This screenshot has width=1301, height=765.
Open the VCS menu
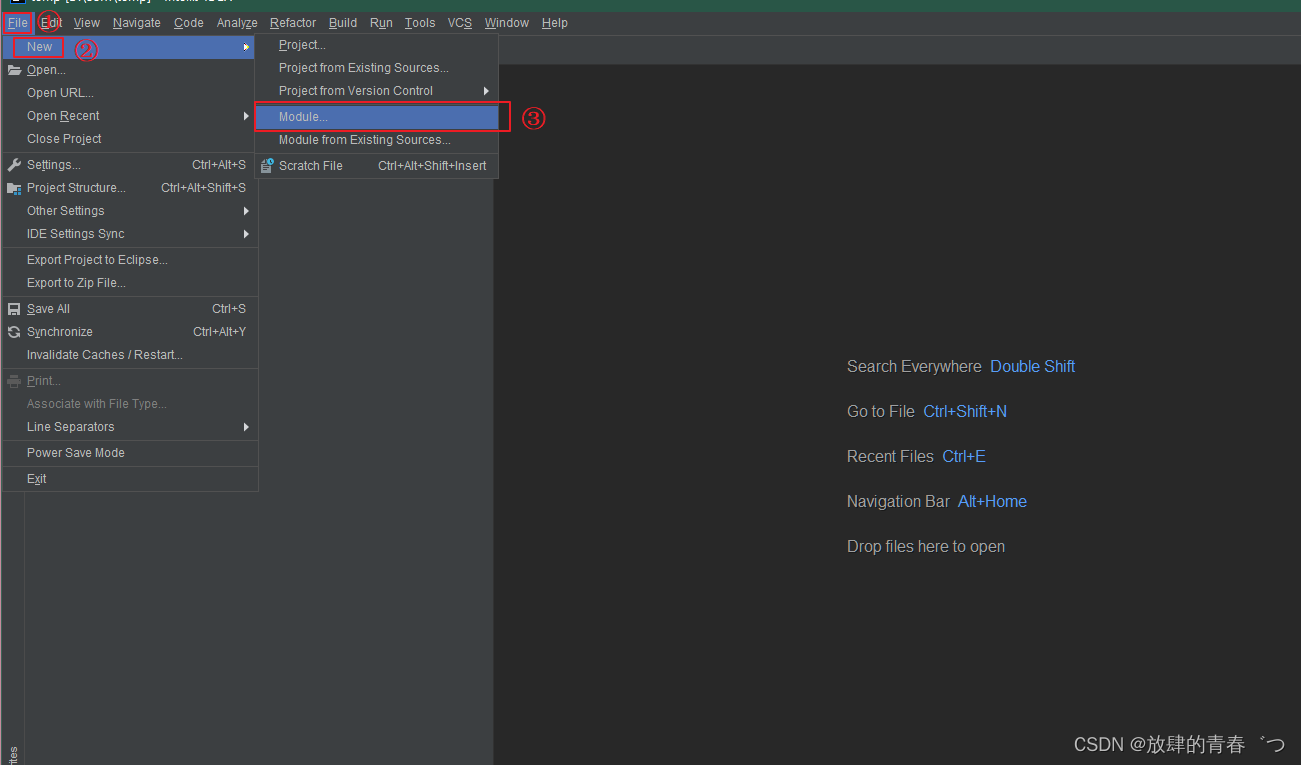tap(460, 23)
